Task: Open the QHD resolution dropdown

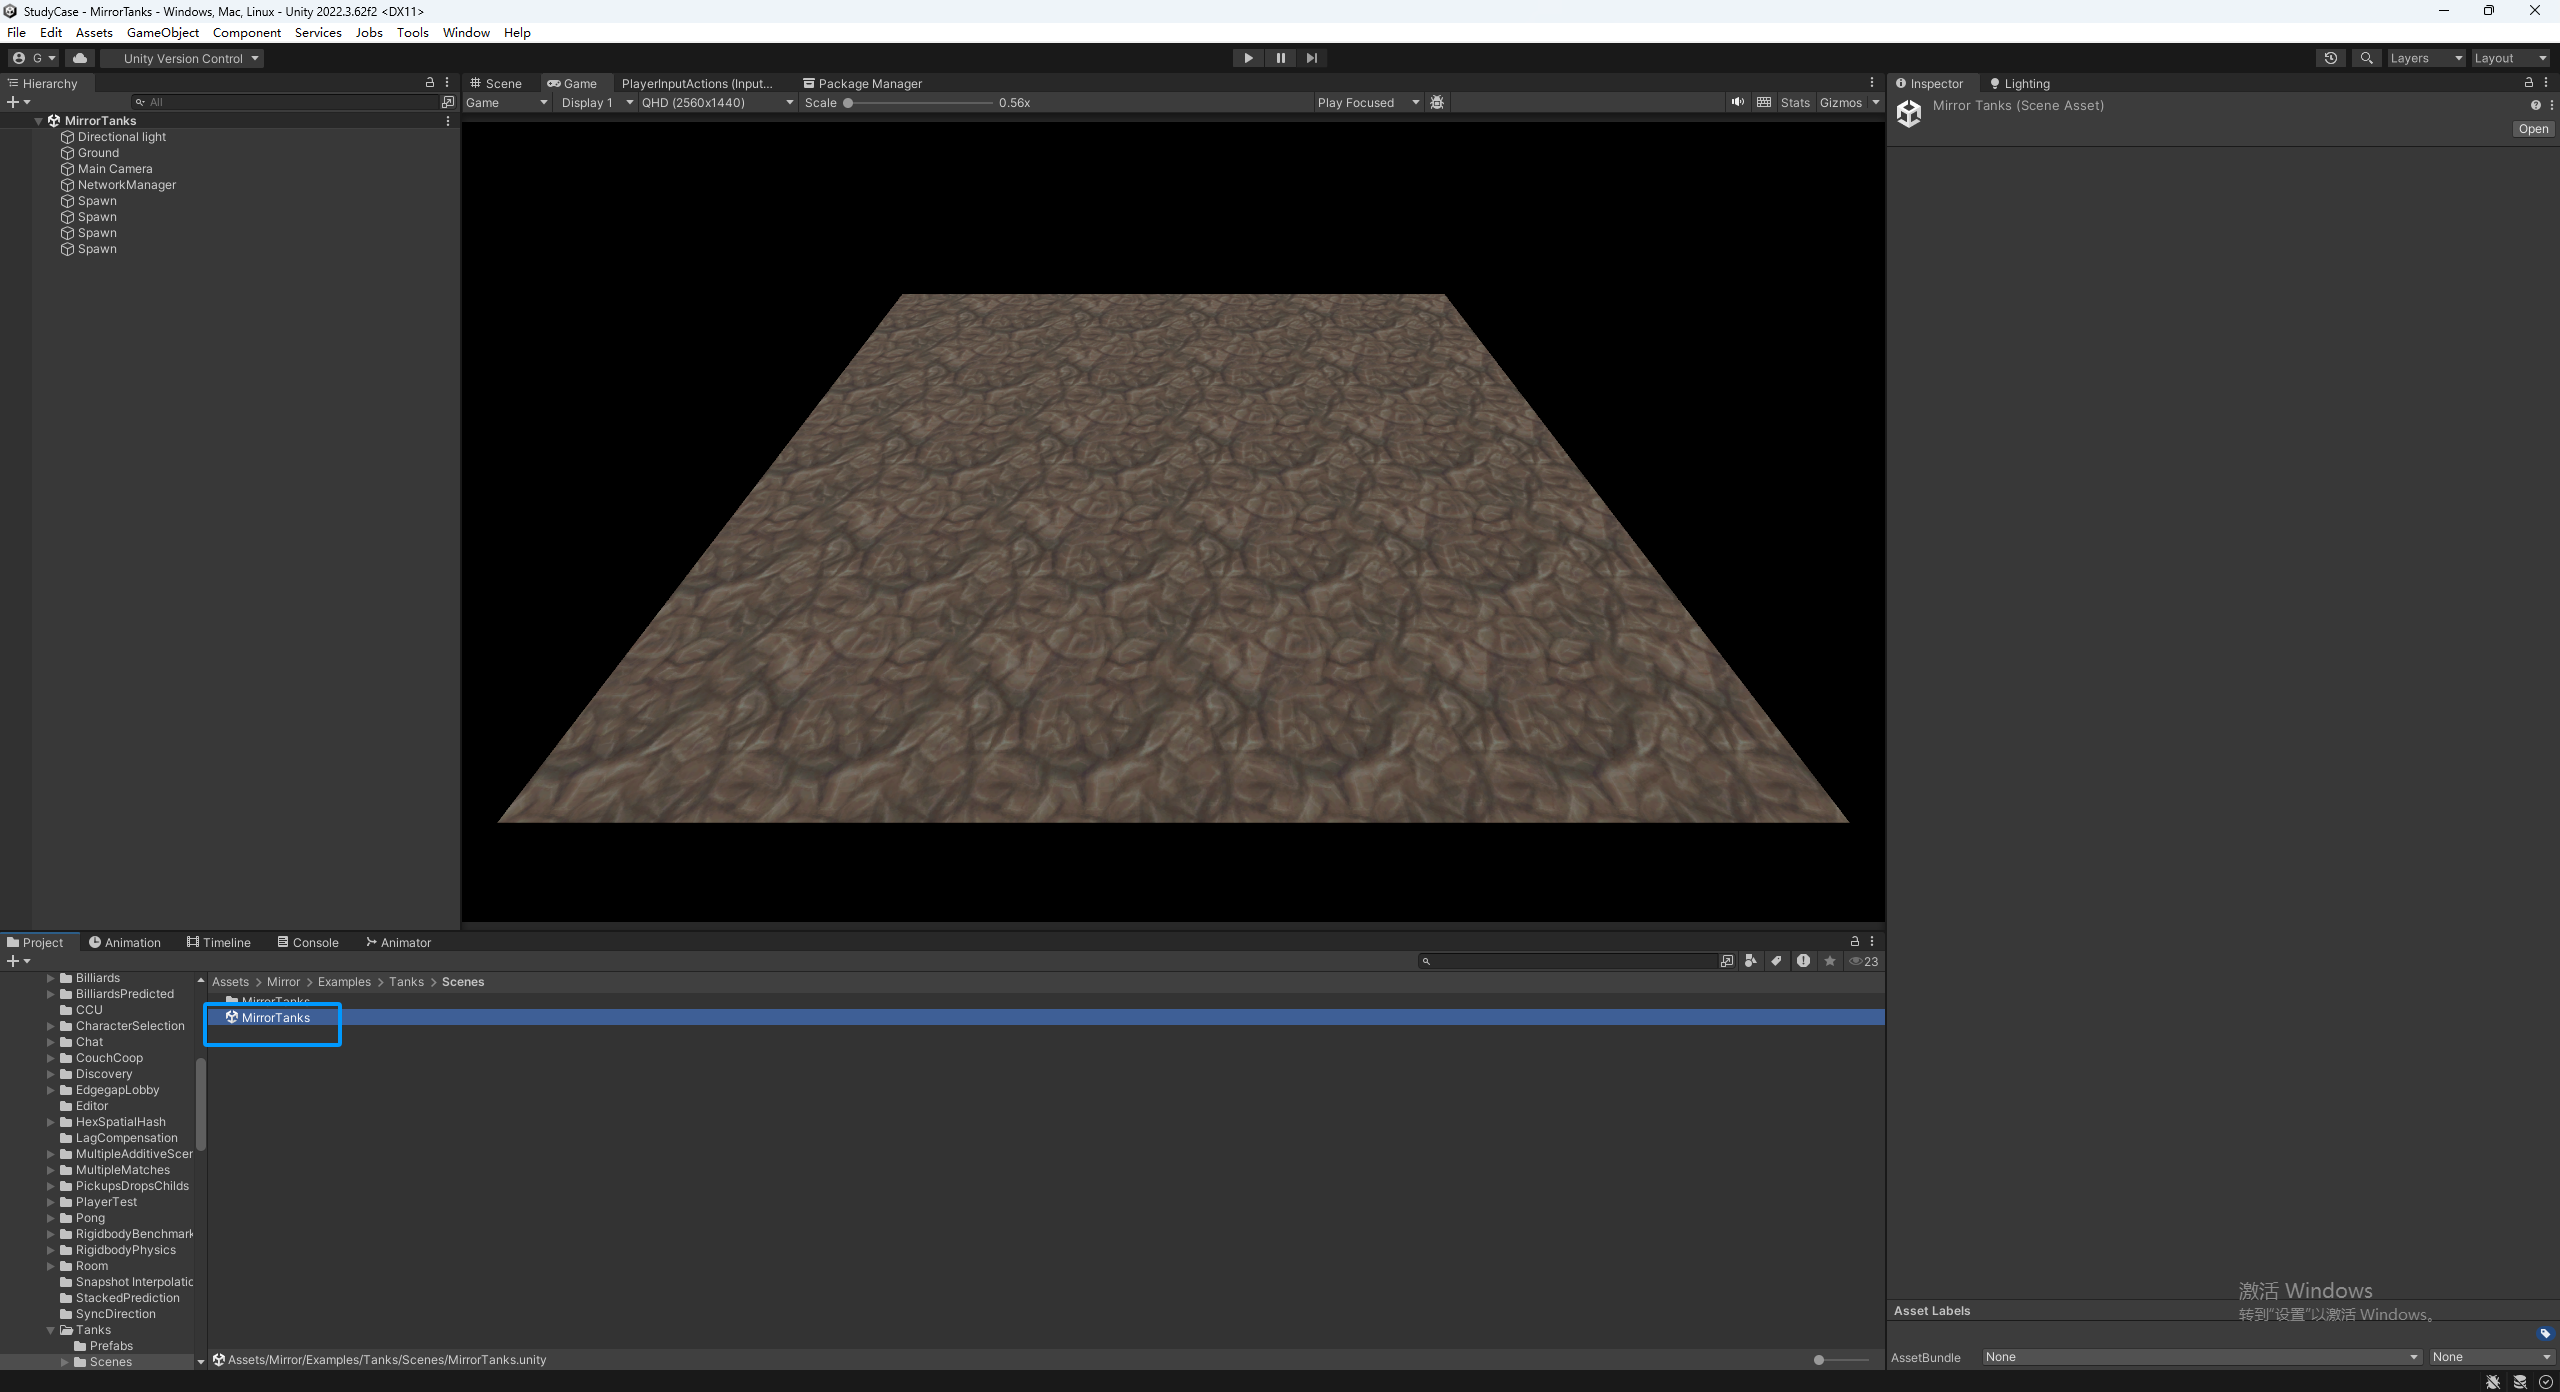Action: pos(716,102)
